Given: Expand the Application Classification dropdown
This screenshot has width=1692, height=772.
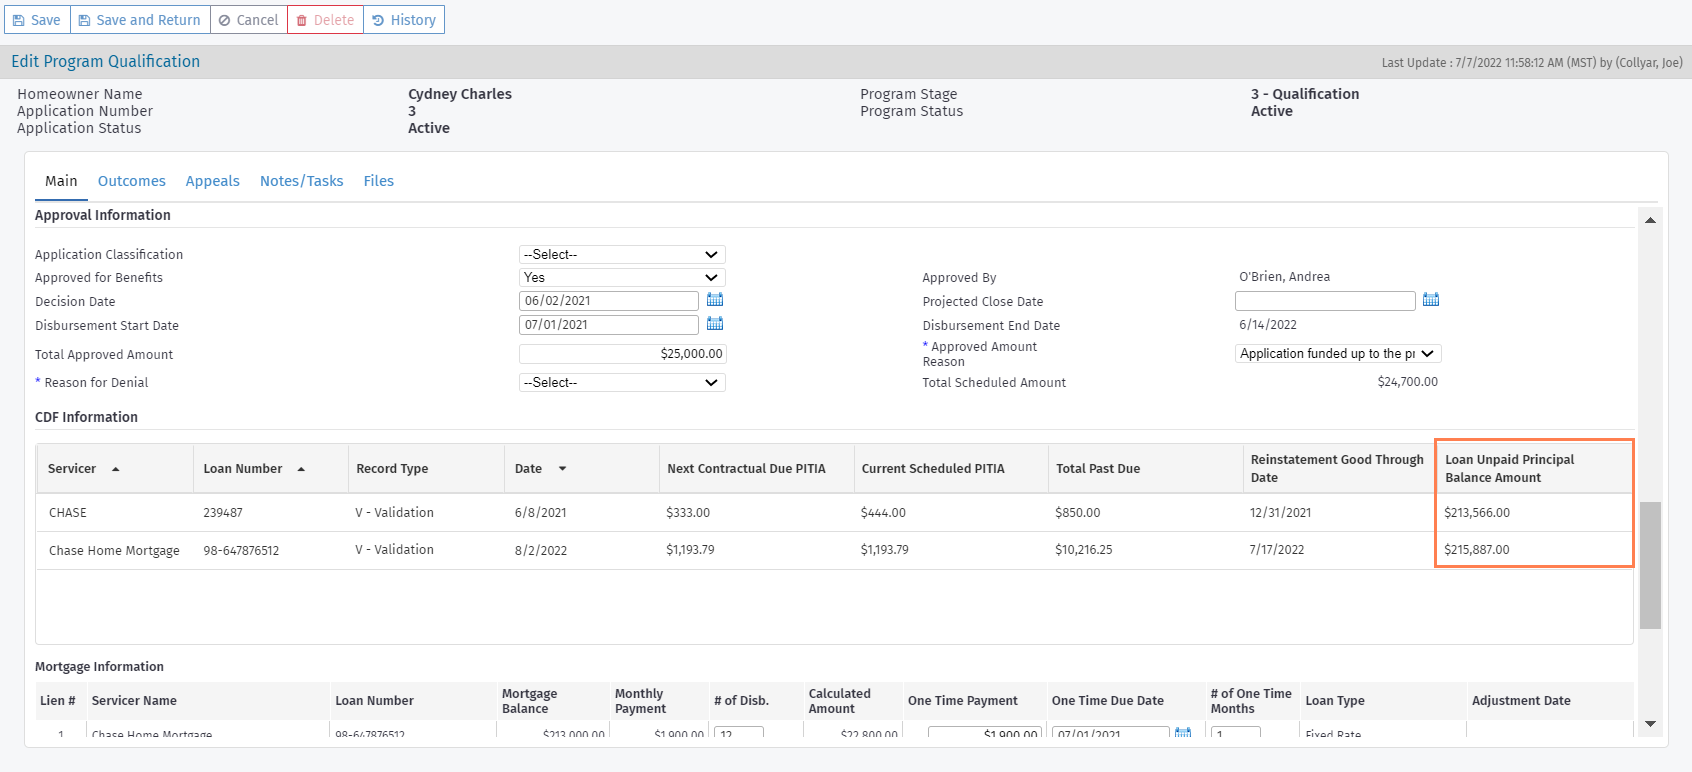Looking at the screenshot, I should click(x=622, y=255).
